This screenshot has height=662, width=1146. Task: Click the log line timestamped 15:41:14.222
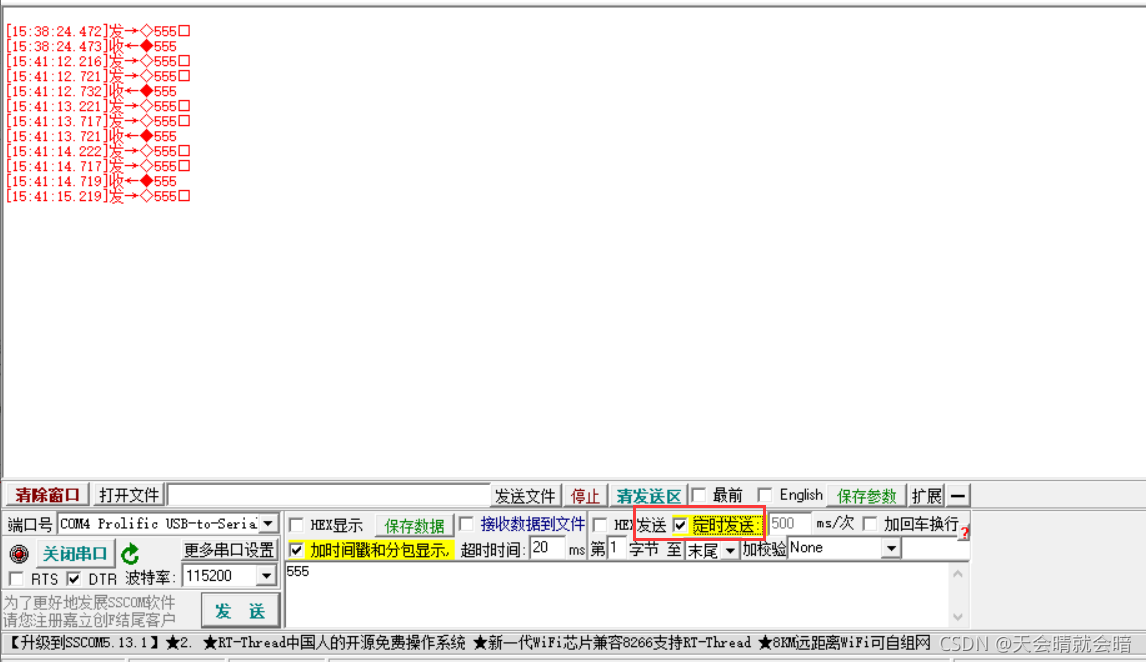click(x=98, y=151)
